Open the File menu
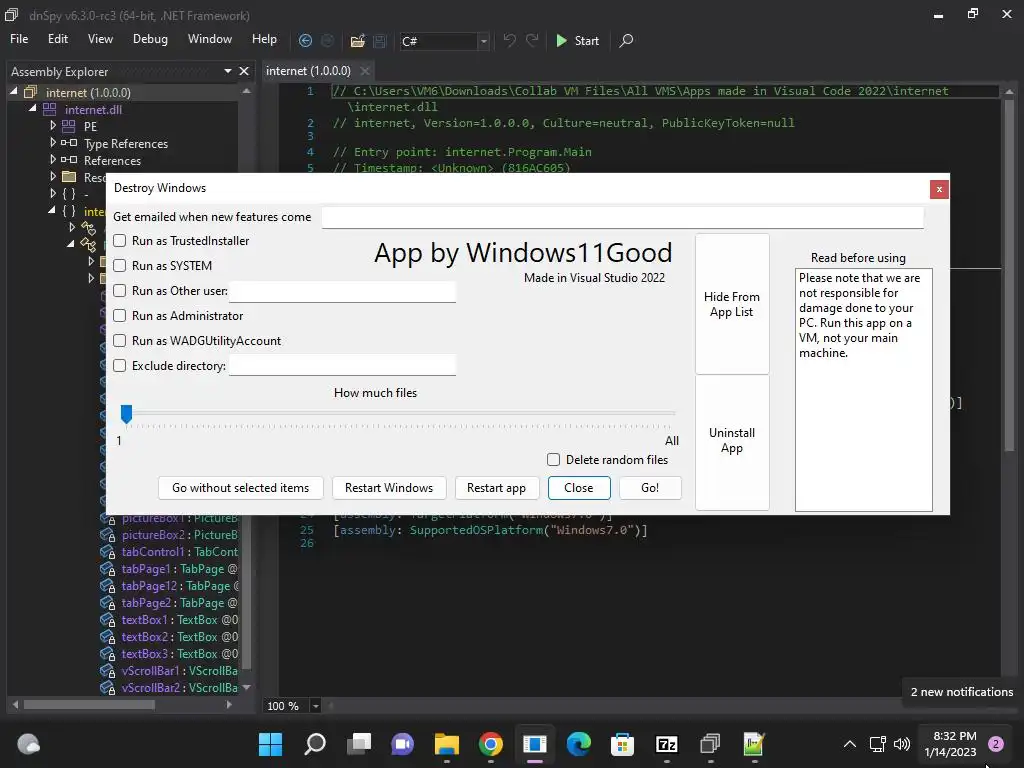Screen dimensions: 1024x768 click(19, 39)
